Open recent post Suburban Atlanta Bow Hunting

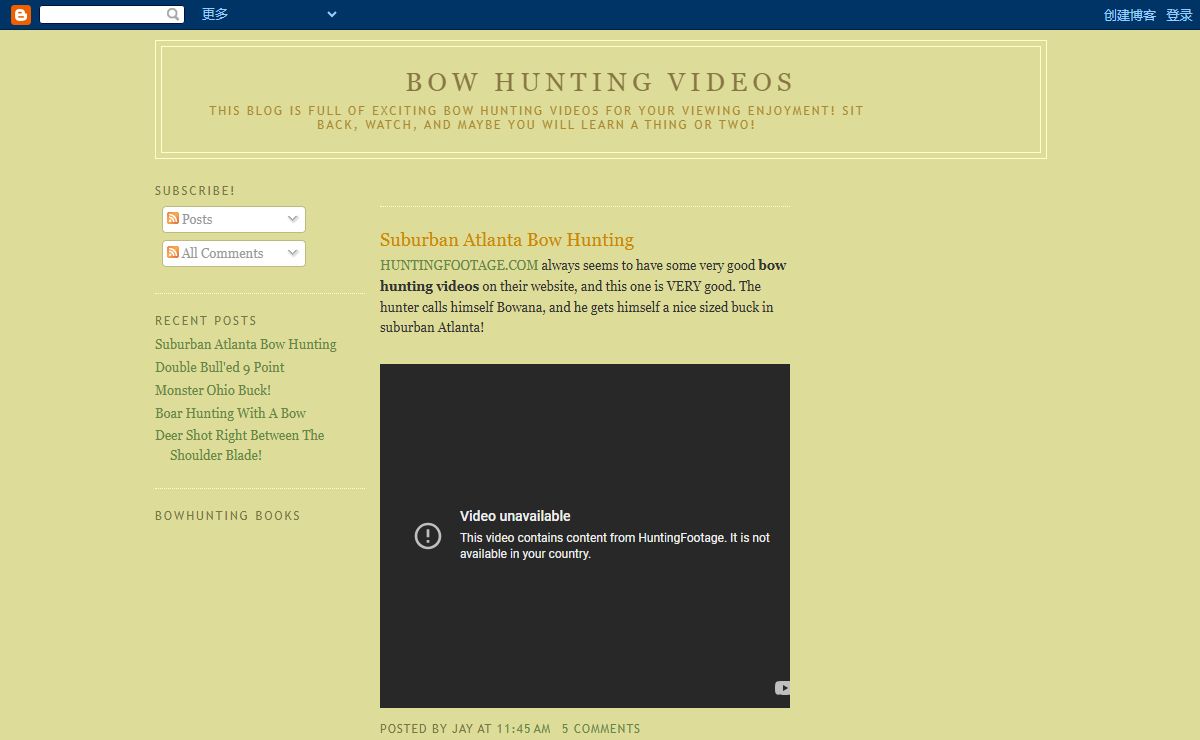pos(246,344)
